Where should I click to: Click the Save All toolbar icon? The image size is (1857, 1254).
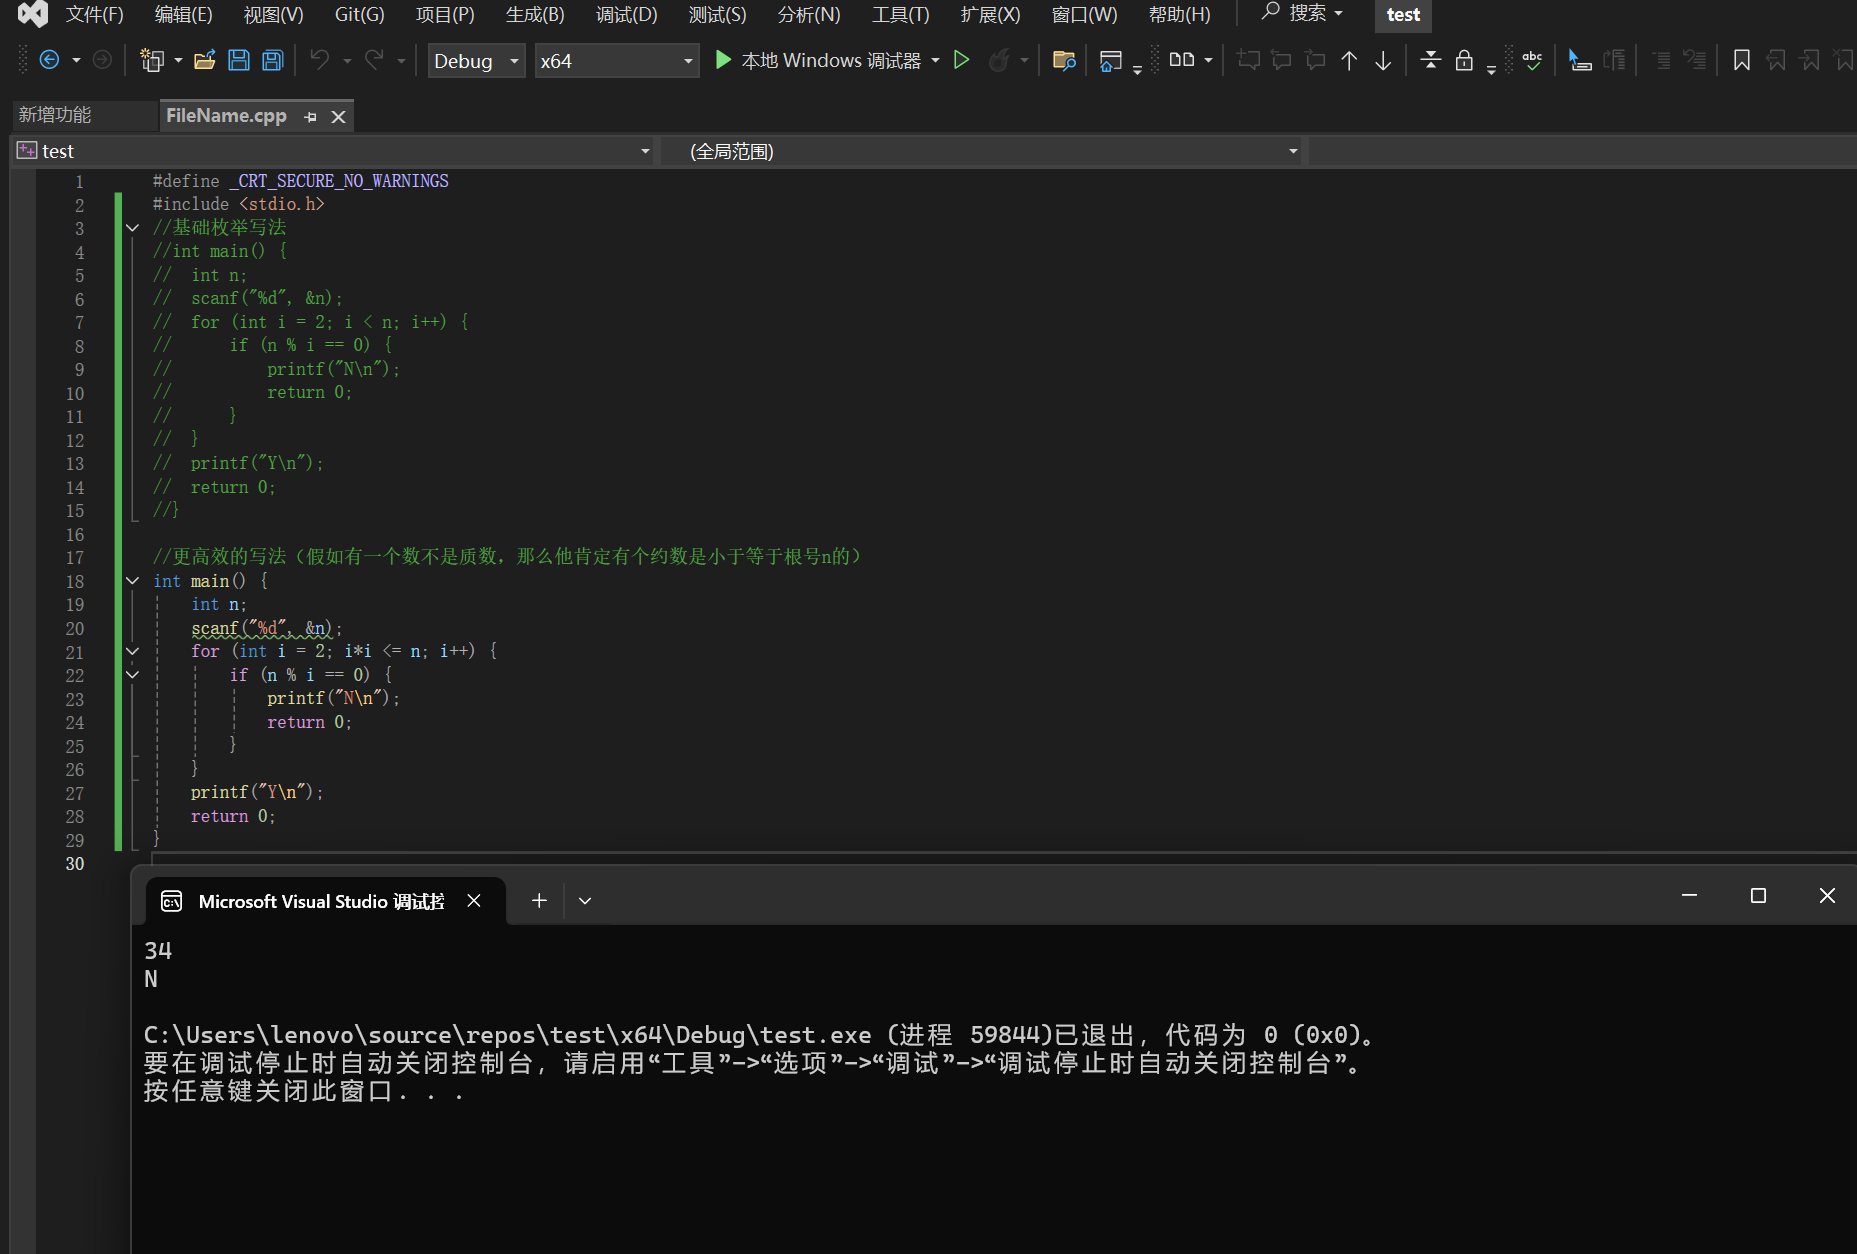tap(272, 61)
